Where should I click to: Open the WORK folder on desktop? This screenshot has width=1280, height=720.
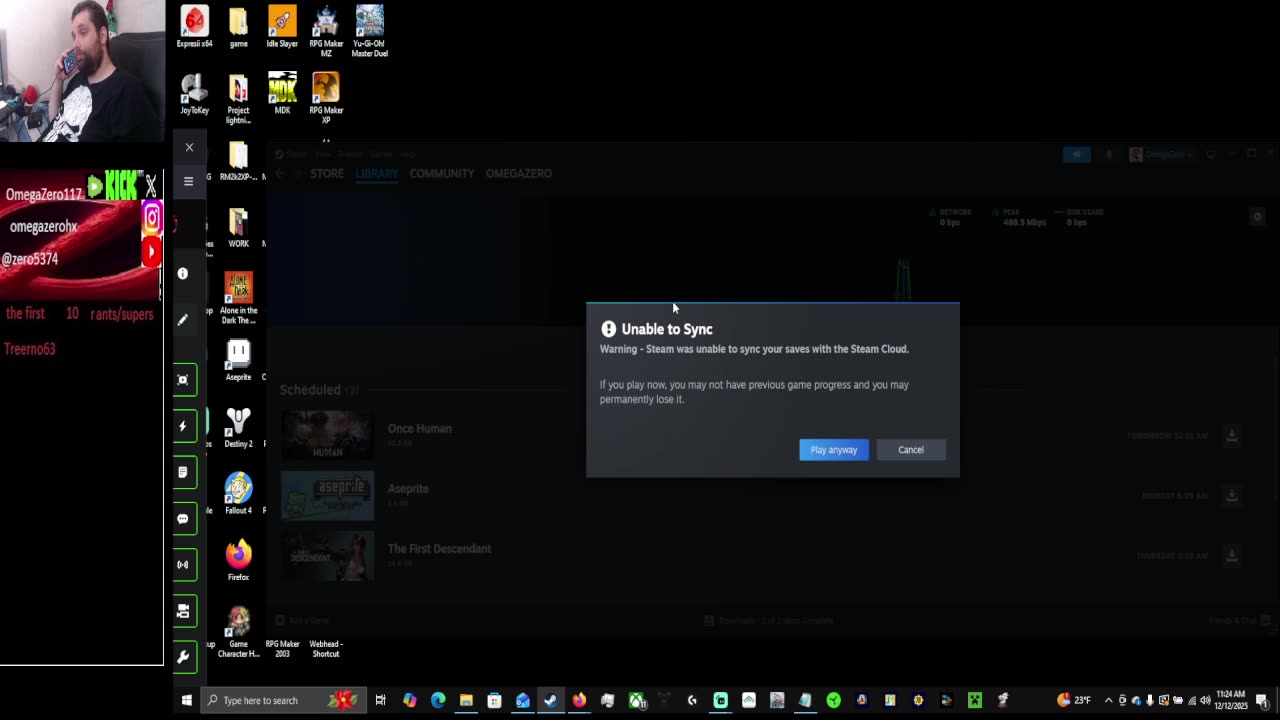(x=238, y=228)
